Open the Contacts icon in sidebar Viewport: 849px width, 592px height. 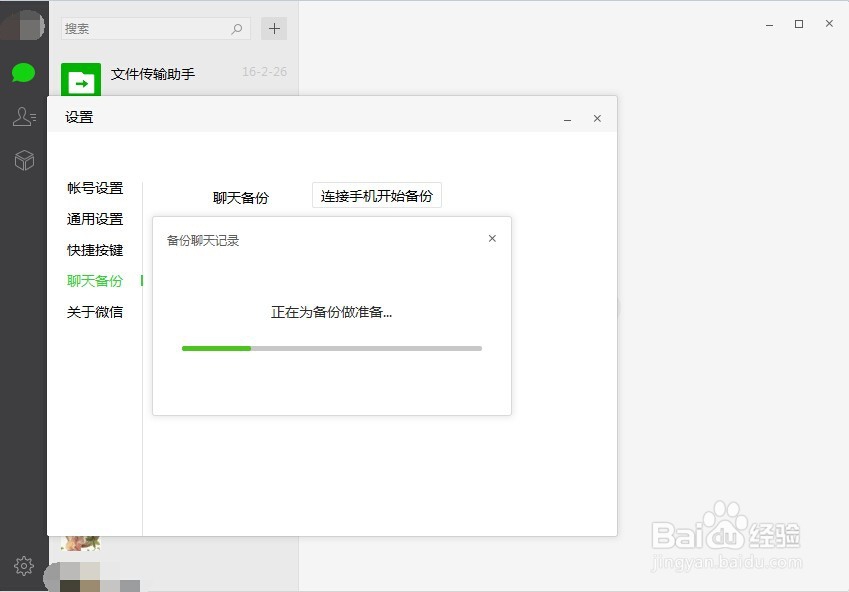pyautogui.click(x=24, y=116)
